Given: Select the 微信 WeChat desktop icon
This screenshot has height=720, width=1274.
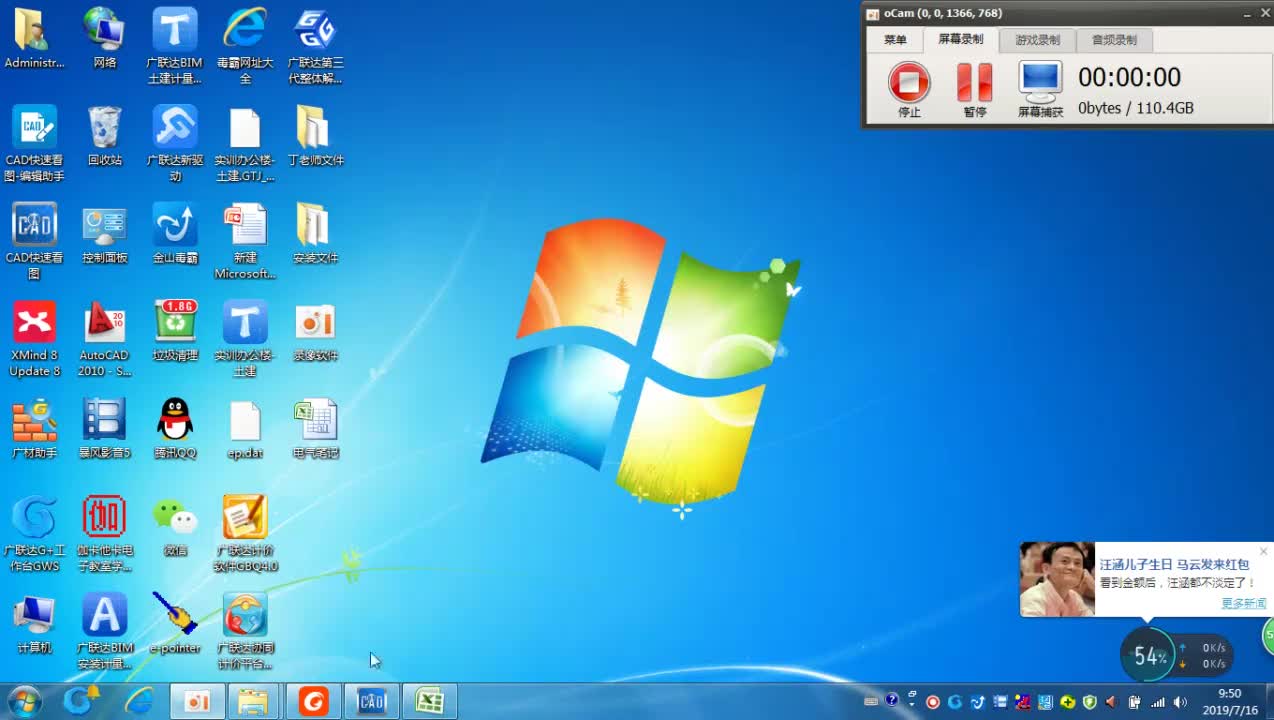Looking at the screenshot, I should pyautogui.click(x=175, y=526).
